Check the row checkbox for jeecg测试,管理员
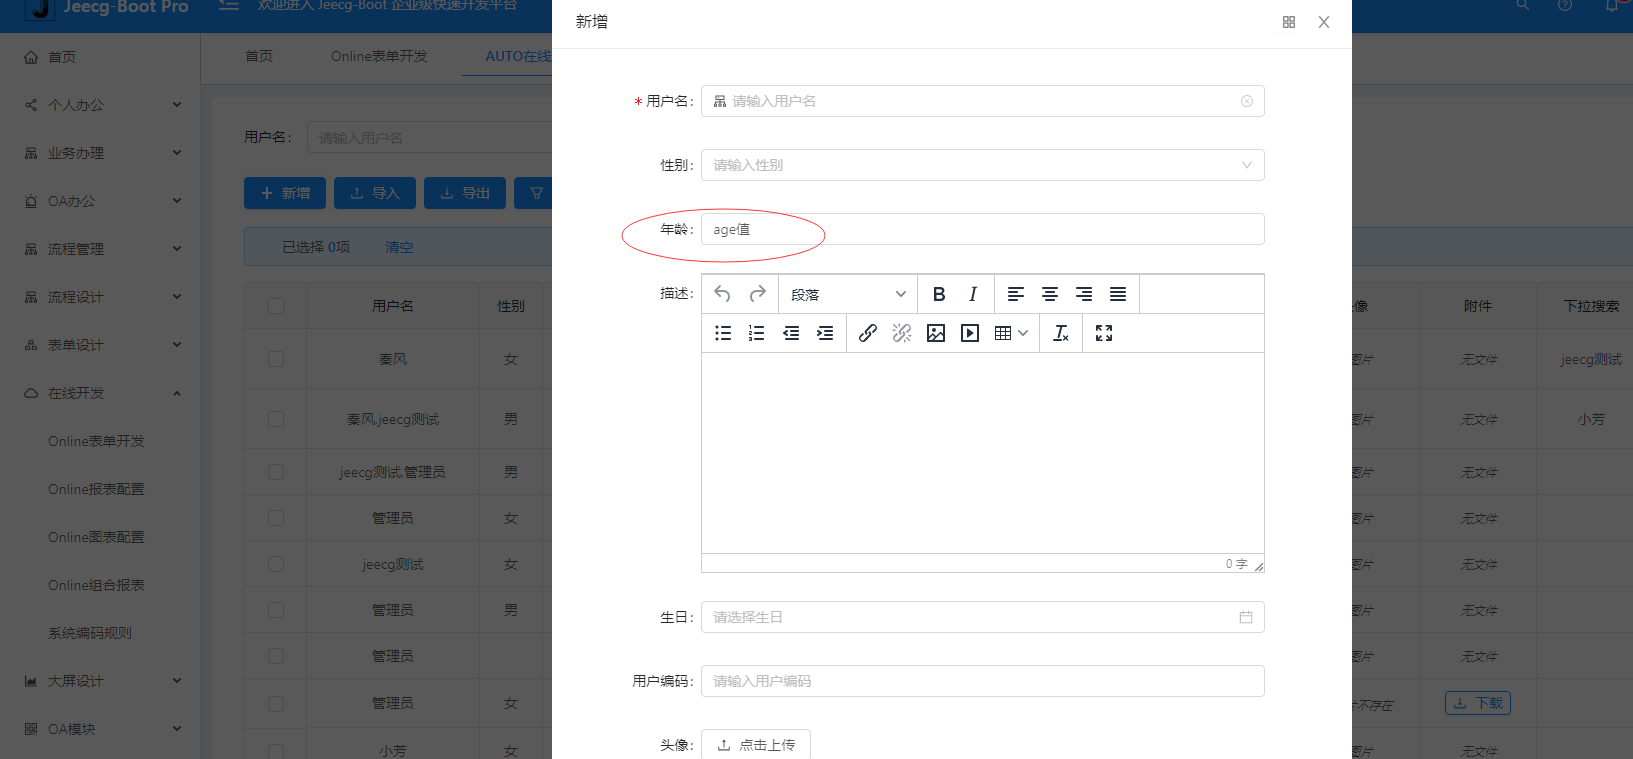 [276, 472]
